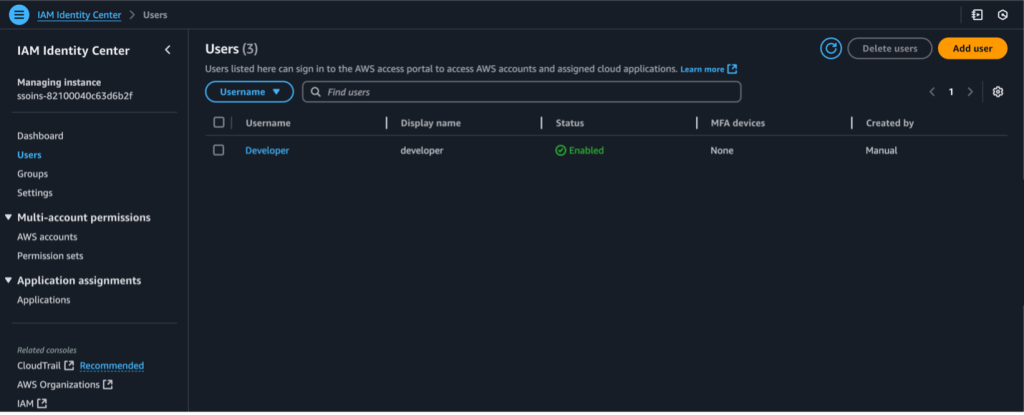Click the Status column header
Image resolution: width=1024 pixels, height=415 pixels.
point(569,123)
